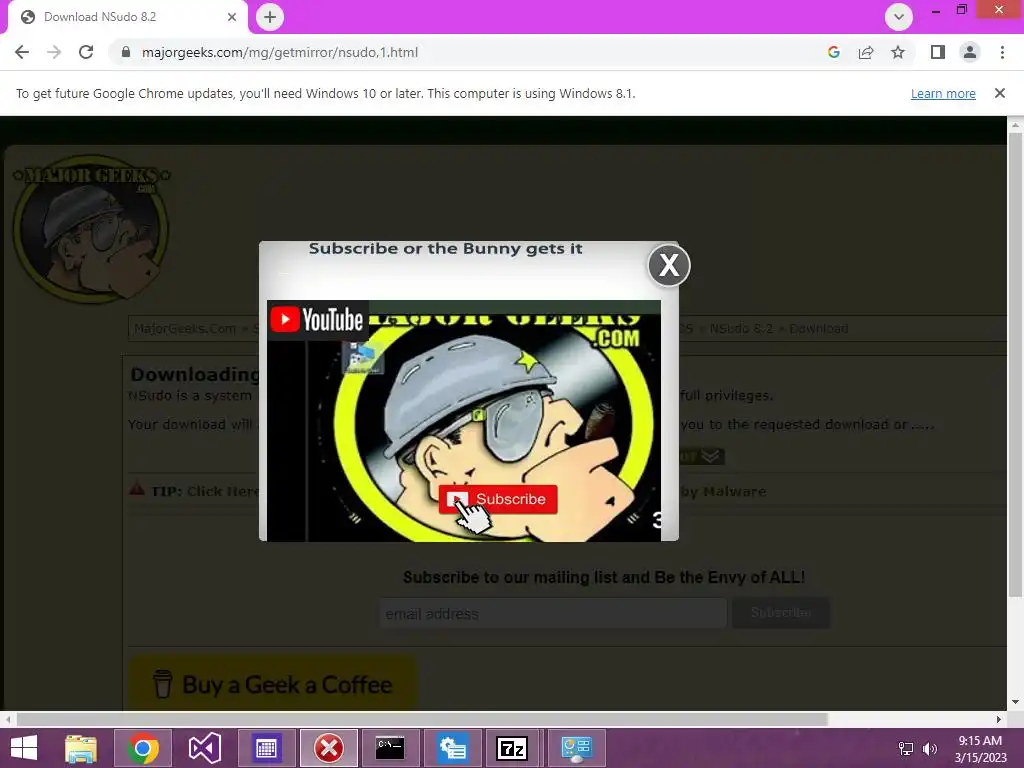This screenshot has height=768, width=1024.
Task: Click the scroll right arrow
Action: [x=999, y=720]
